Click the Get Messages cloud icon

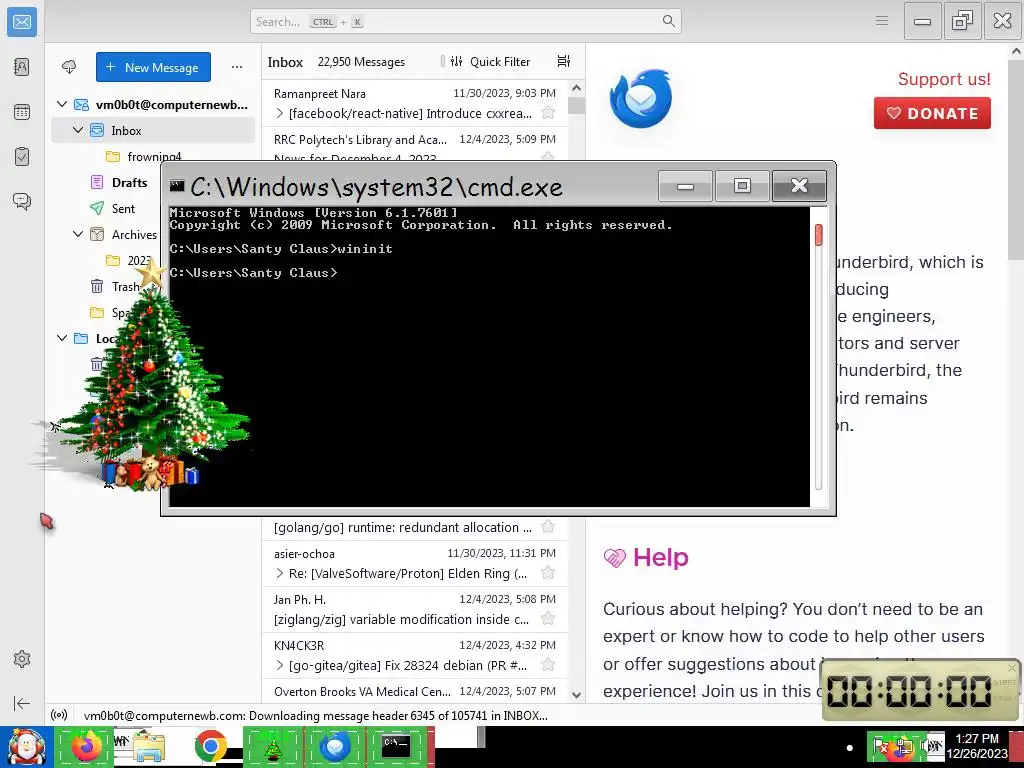click(69, 67)
